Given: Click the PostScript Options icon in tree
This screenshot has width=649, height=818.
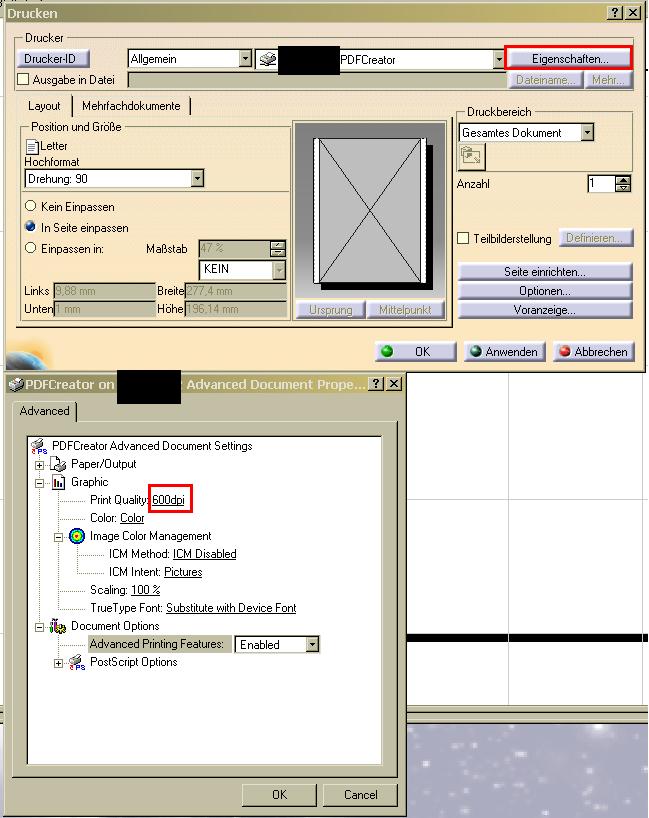Looking at the screenshot, I should pyautogui.click(x=77, y=663).
